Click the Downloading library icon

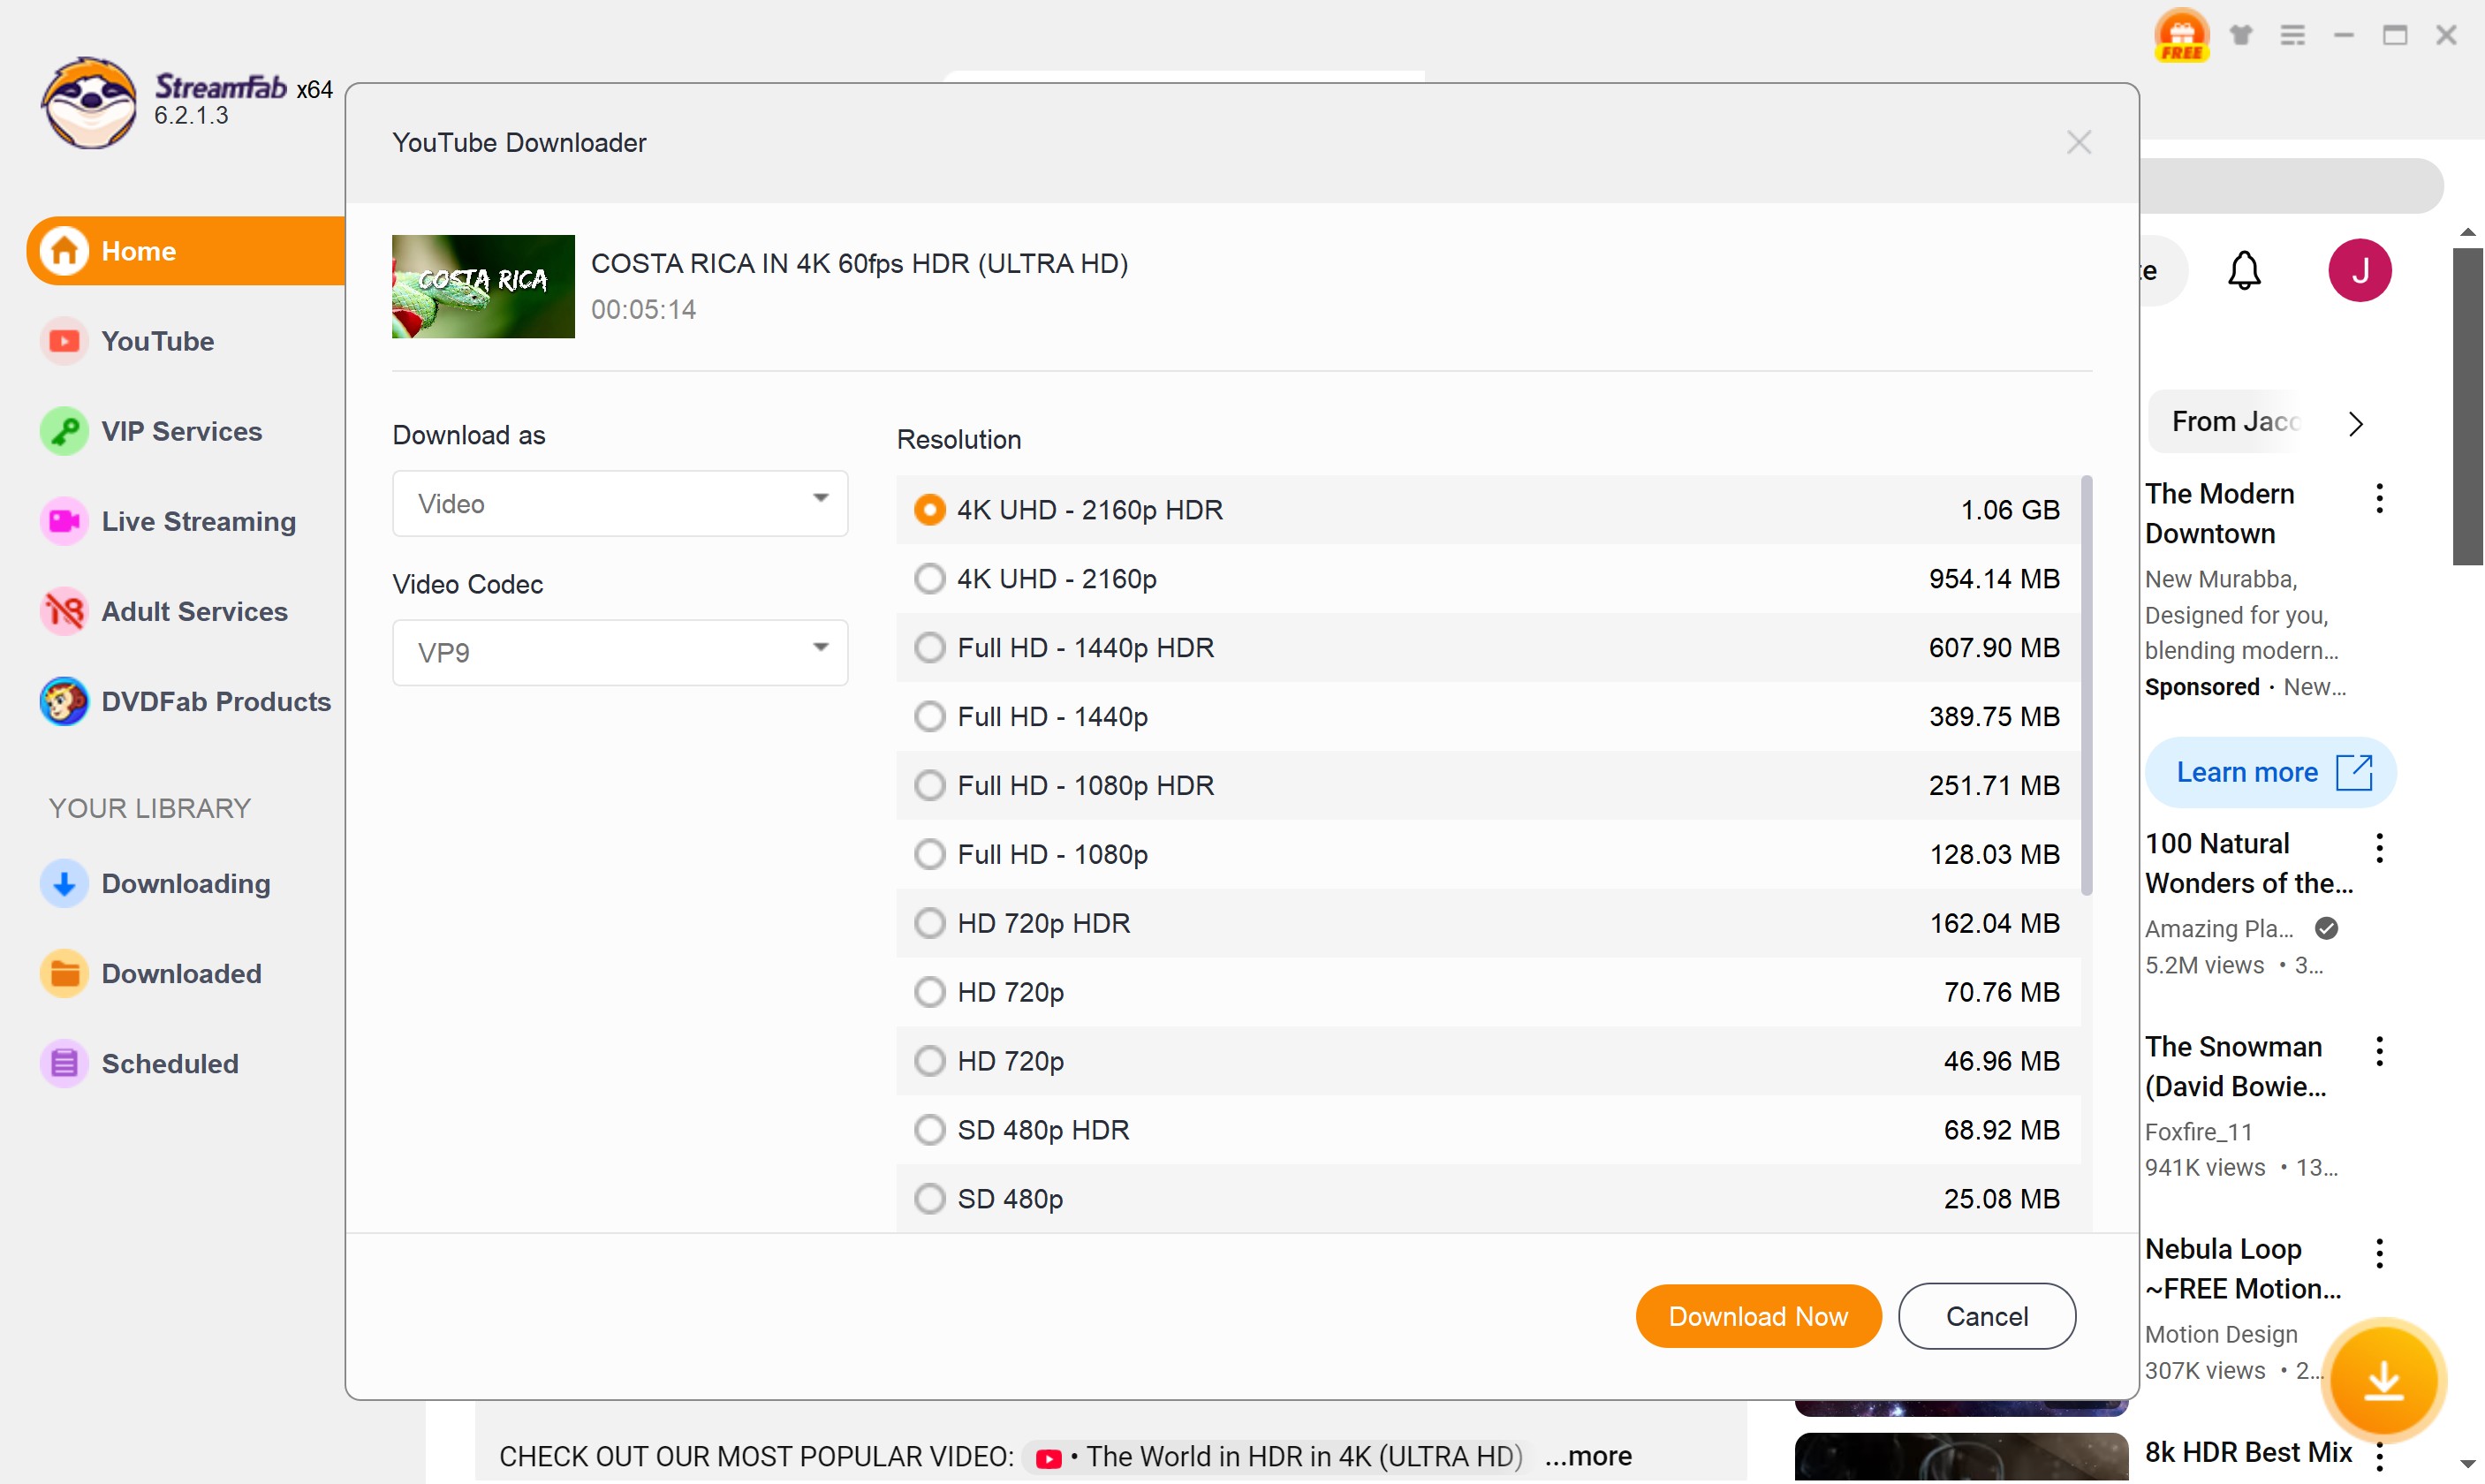(64, 882)
